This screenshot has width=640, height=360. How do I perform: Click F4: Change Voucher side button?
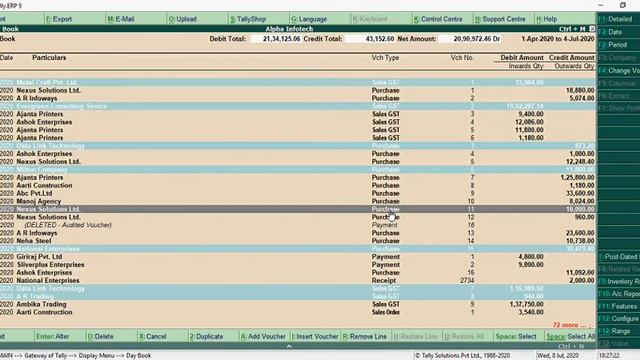tap(618, 70)
